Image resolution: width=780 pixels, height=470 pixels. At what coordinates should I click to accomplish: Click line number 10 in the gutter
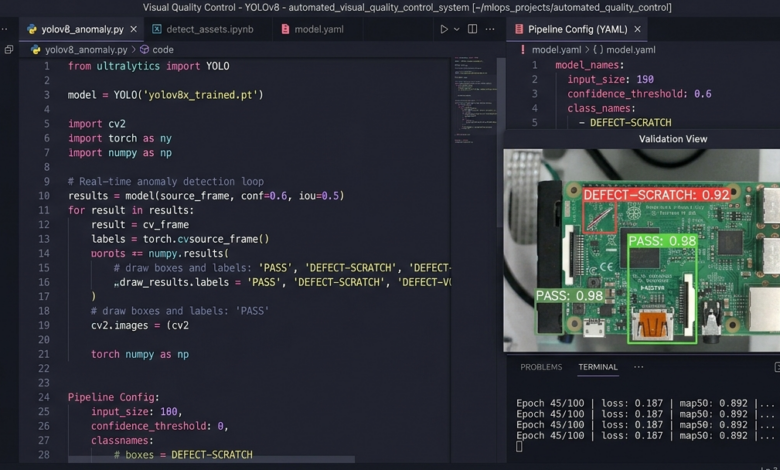tap(44, 196)
